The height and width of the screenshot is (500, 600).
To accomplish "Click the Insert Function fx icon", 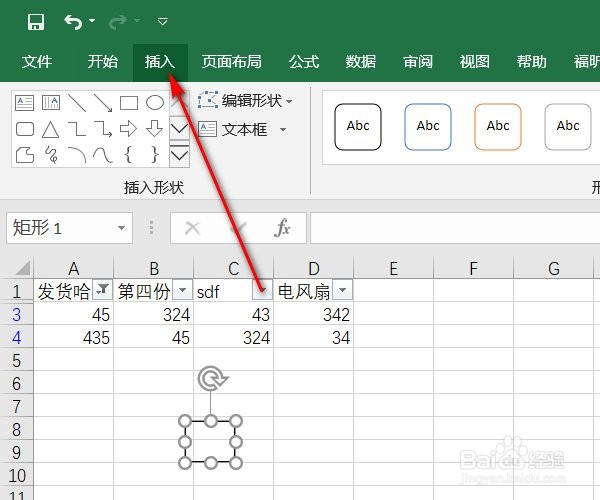I will pos(282,228).
